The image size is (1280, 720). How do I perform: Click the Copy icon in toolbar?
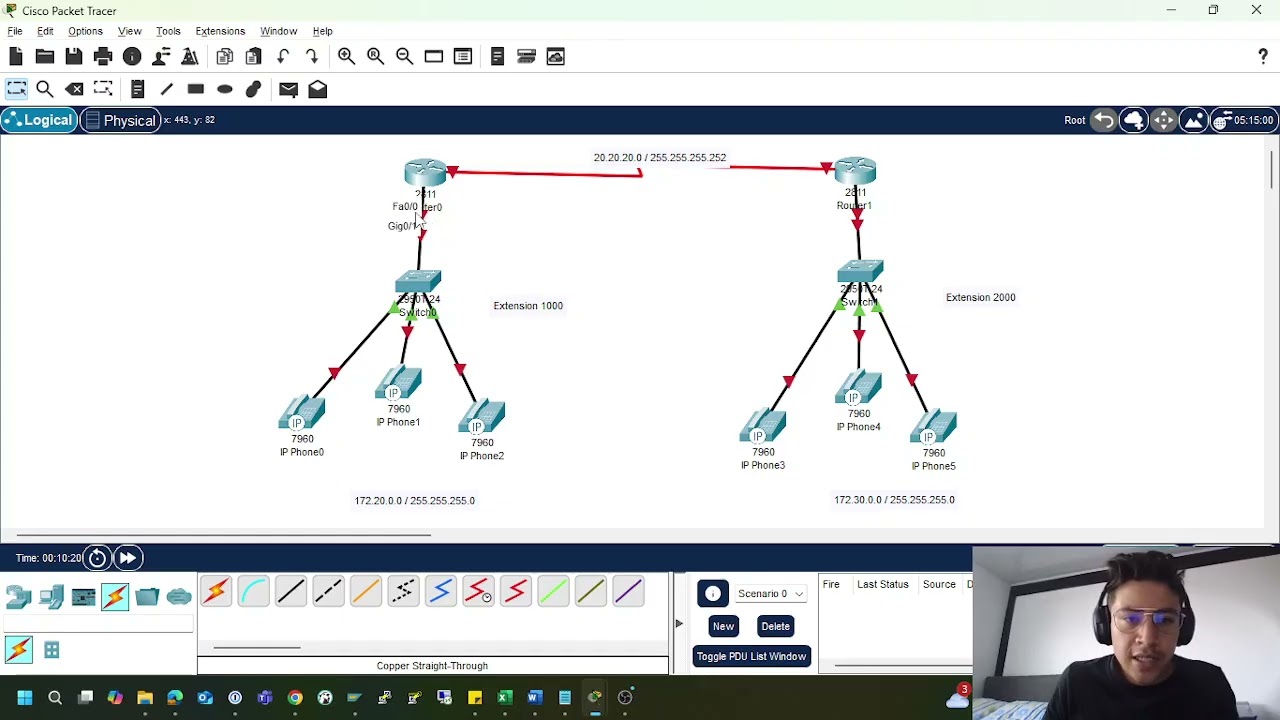pyautogui.click(x=225, y=57)
